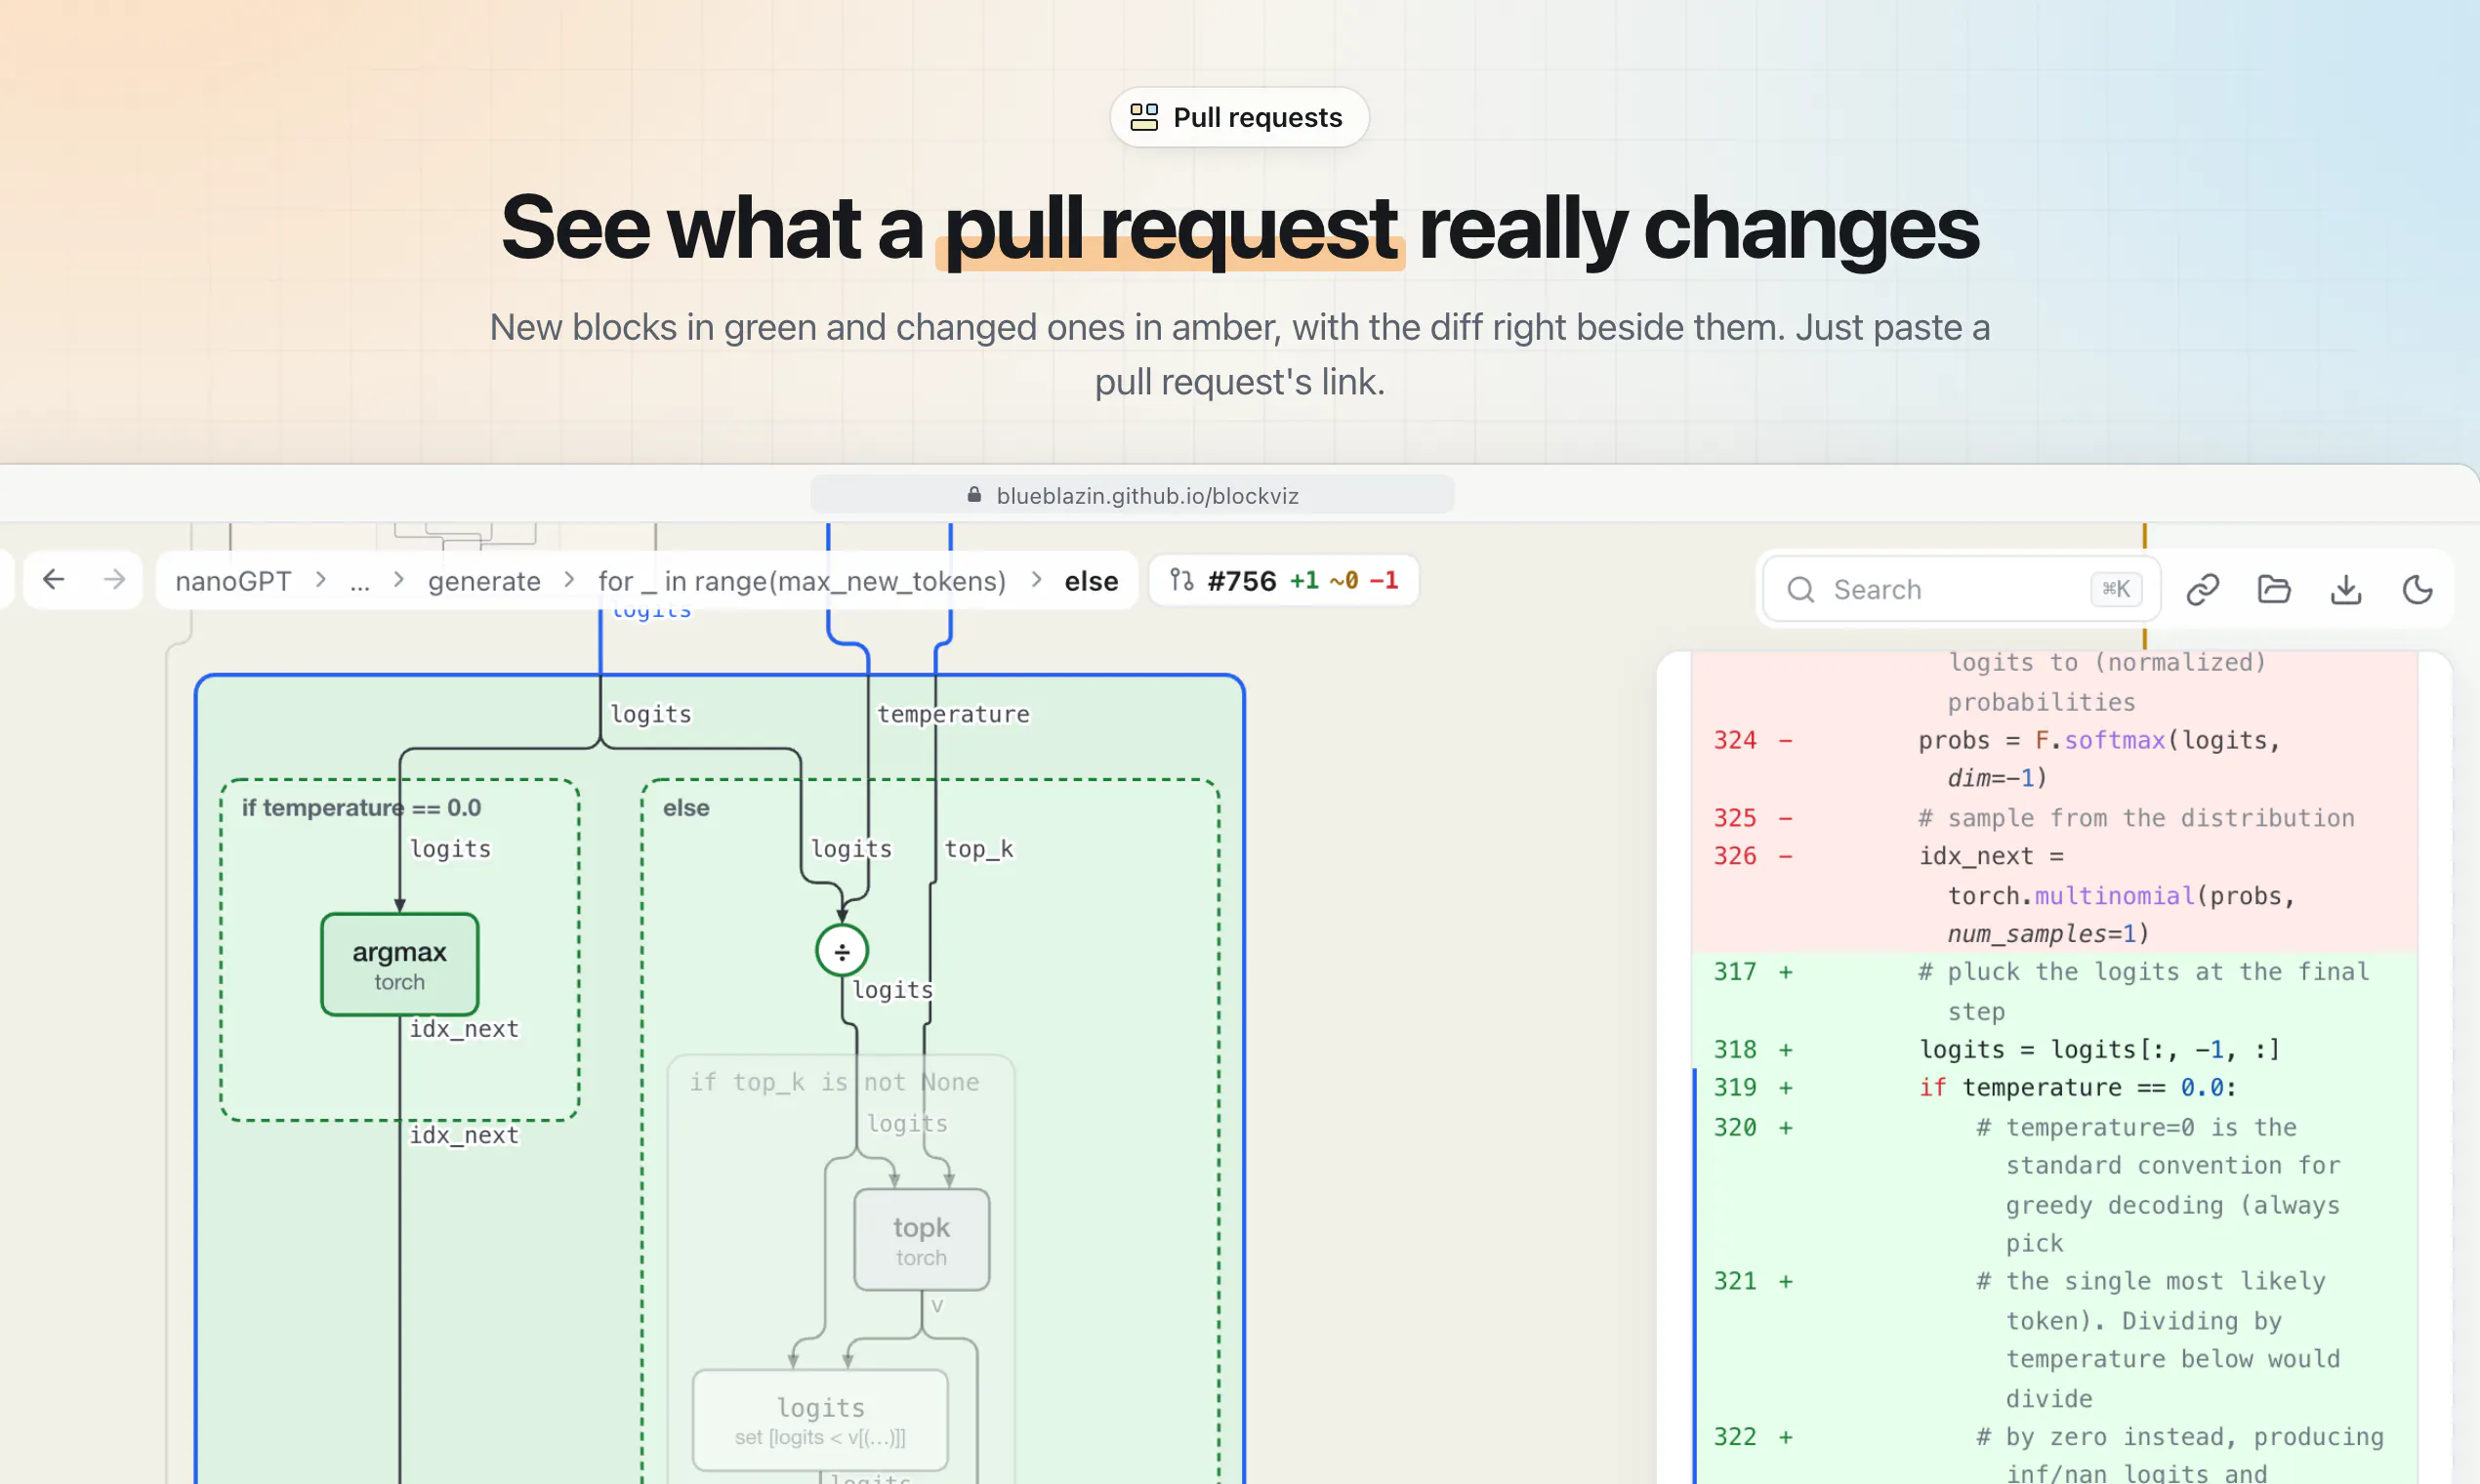2480x1484 pixels.
Task: Click the else group label in diagram
Action: tap(686, 807)
